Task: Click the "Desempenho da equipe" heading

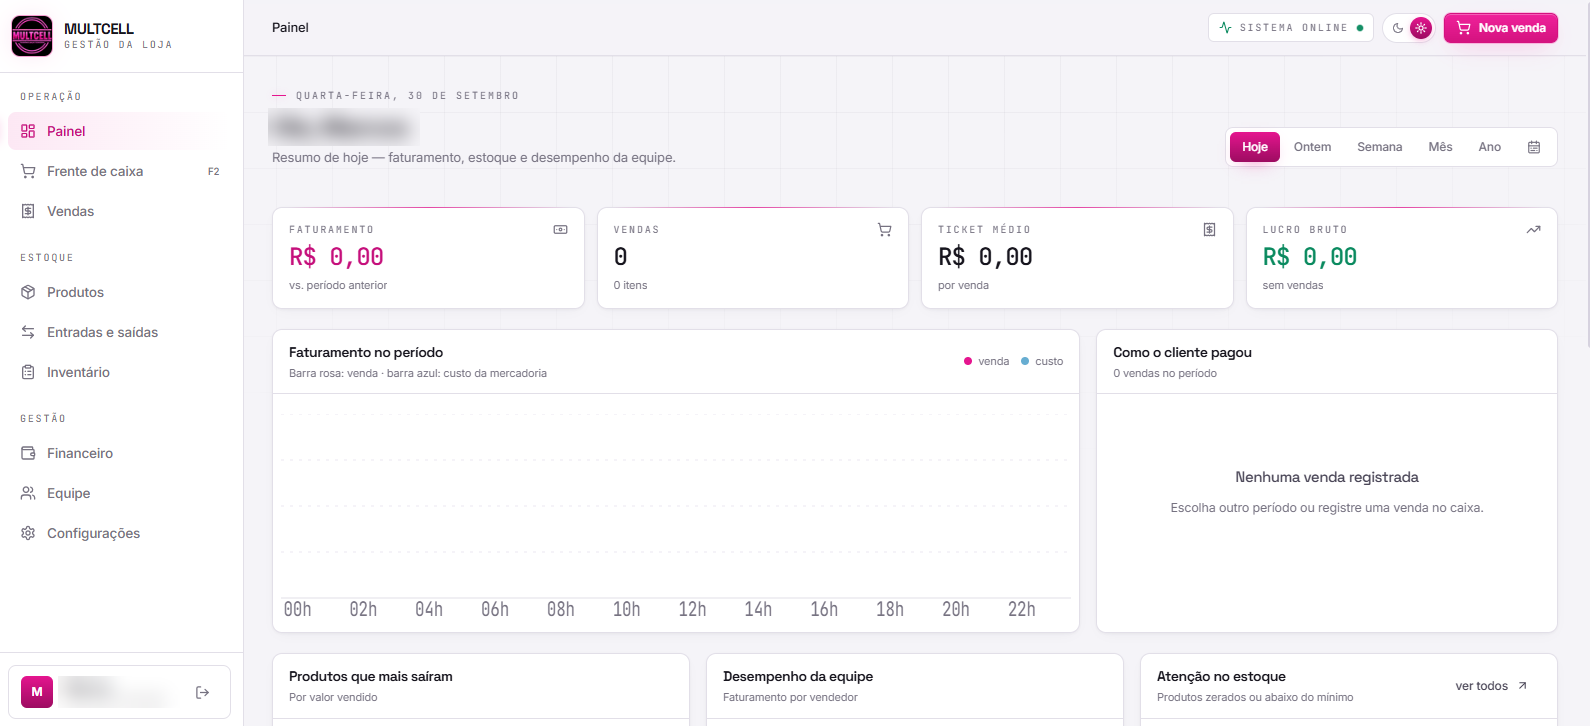Action: point(798,677)
